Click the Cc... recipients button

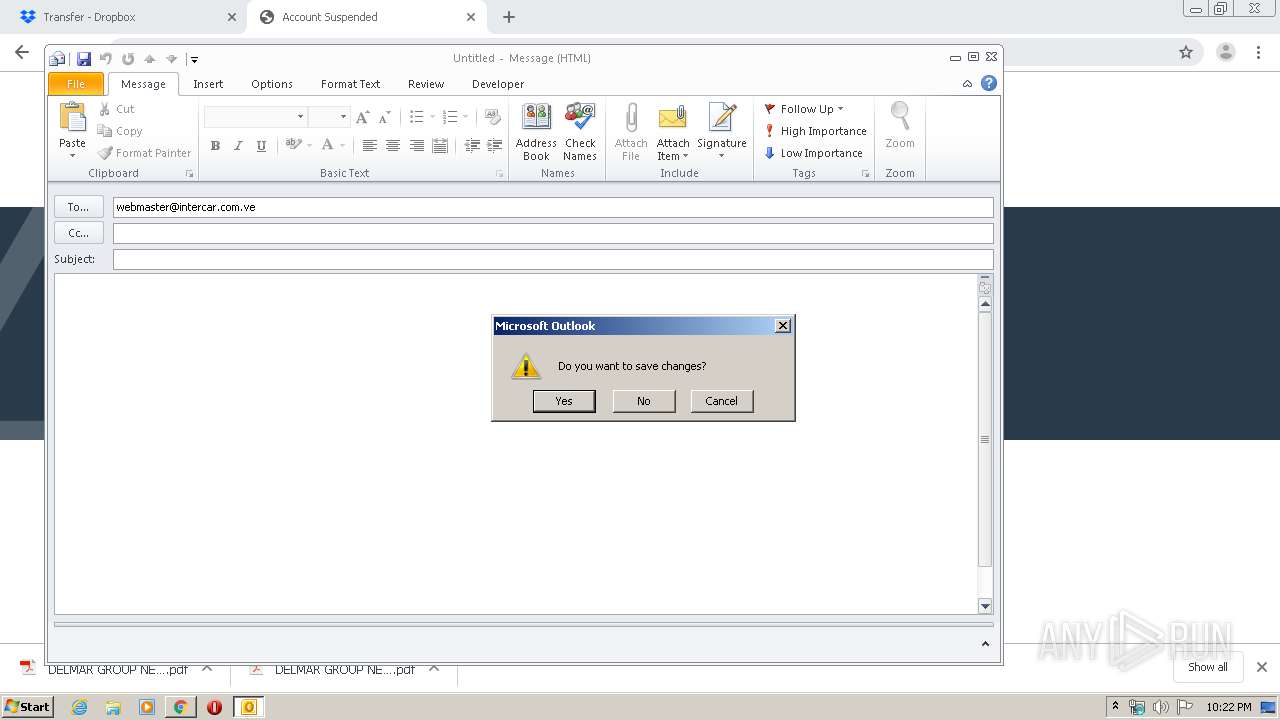79,233
